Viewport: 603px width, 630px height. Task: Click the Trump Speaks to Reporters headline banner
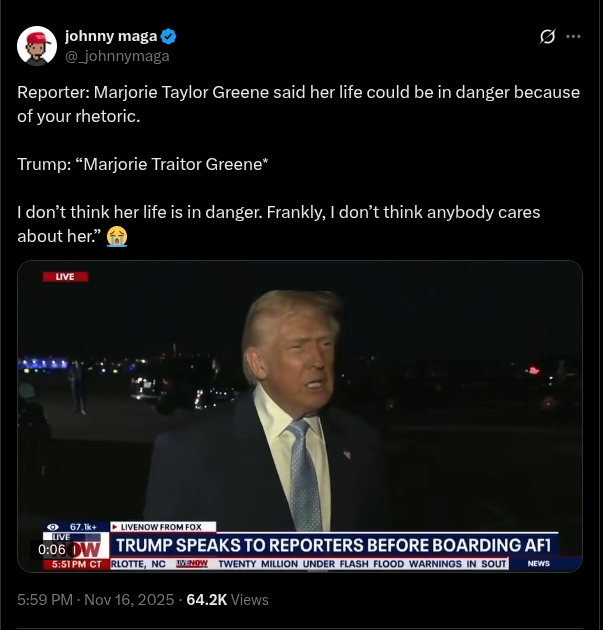(x=334, y=545)
